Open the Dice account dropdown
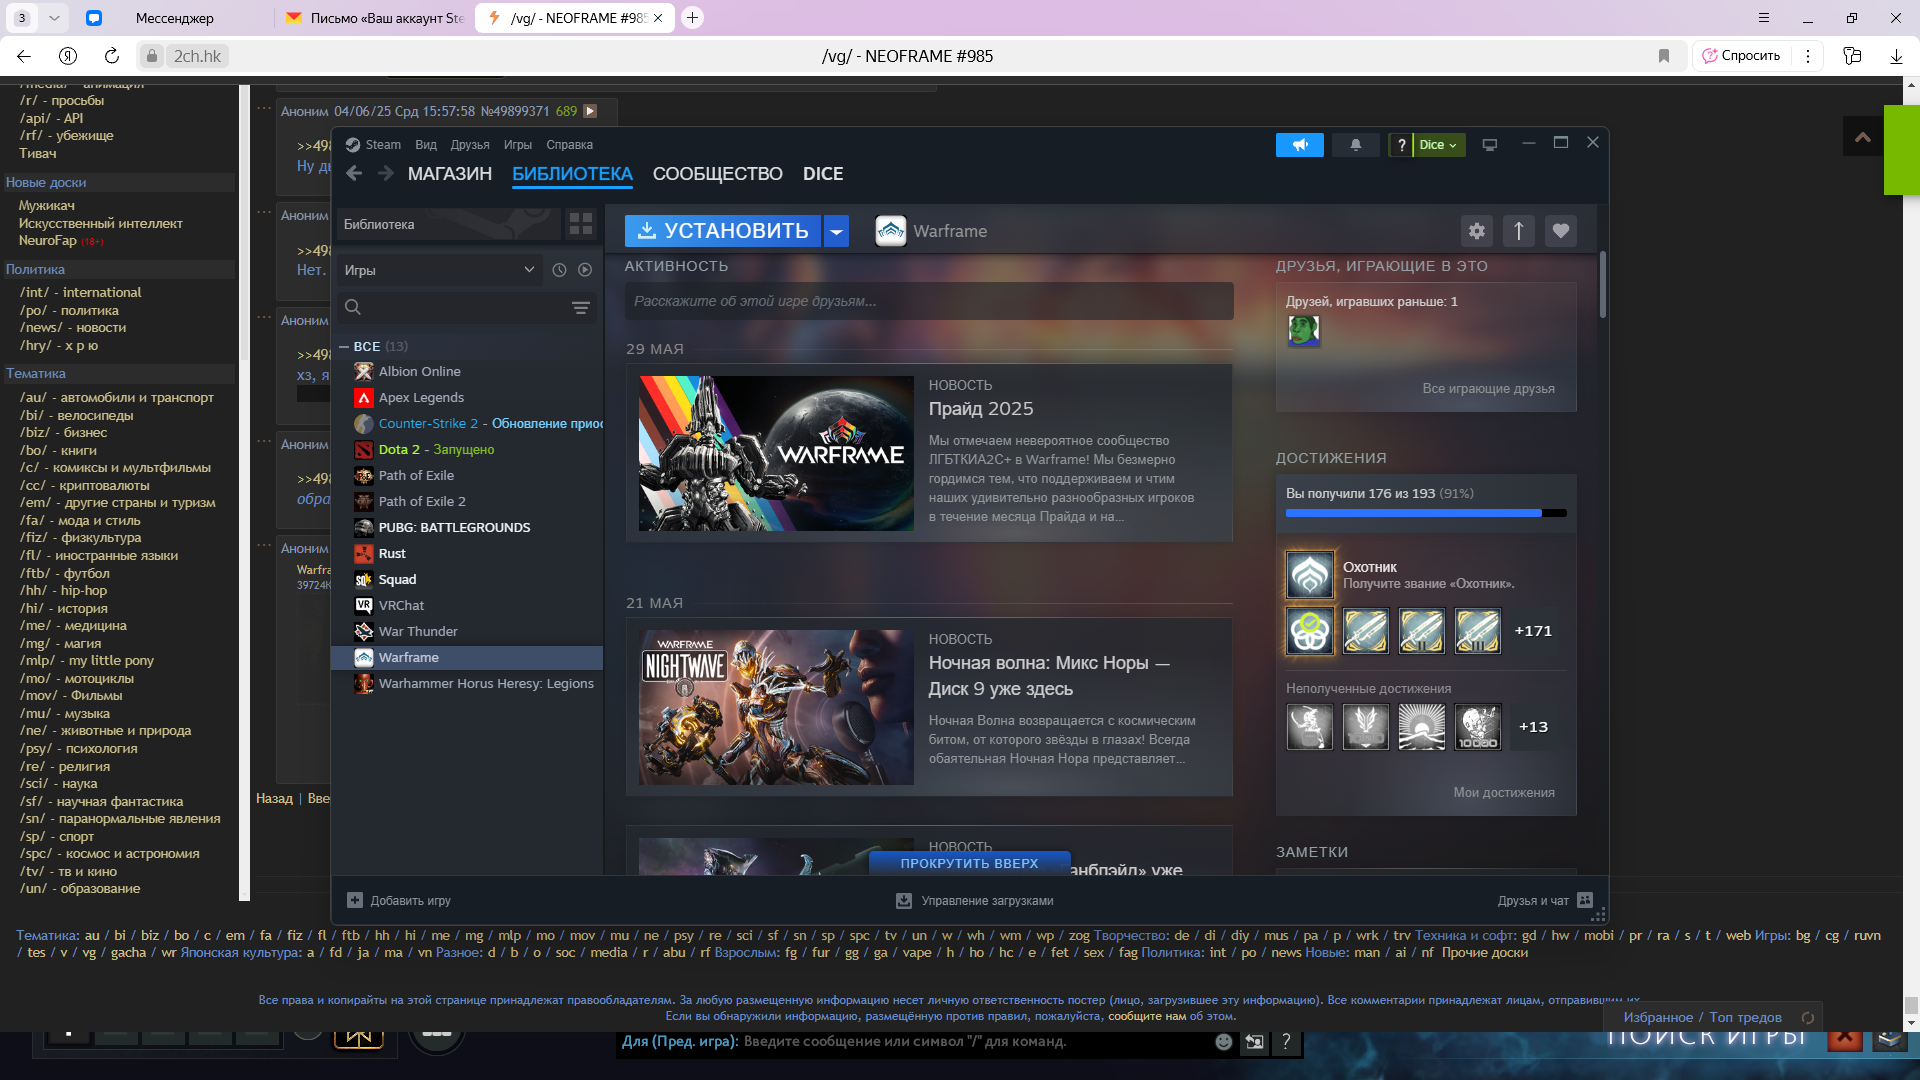Viewport: 1920px width, 1080px height. (1438, 145)
